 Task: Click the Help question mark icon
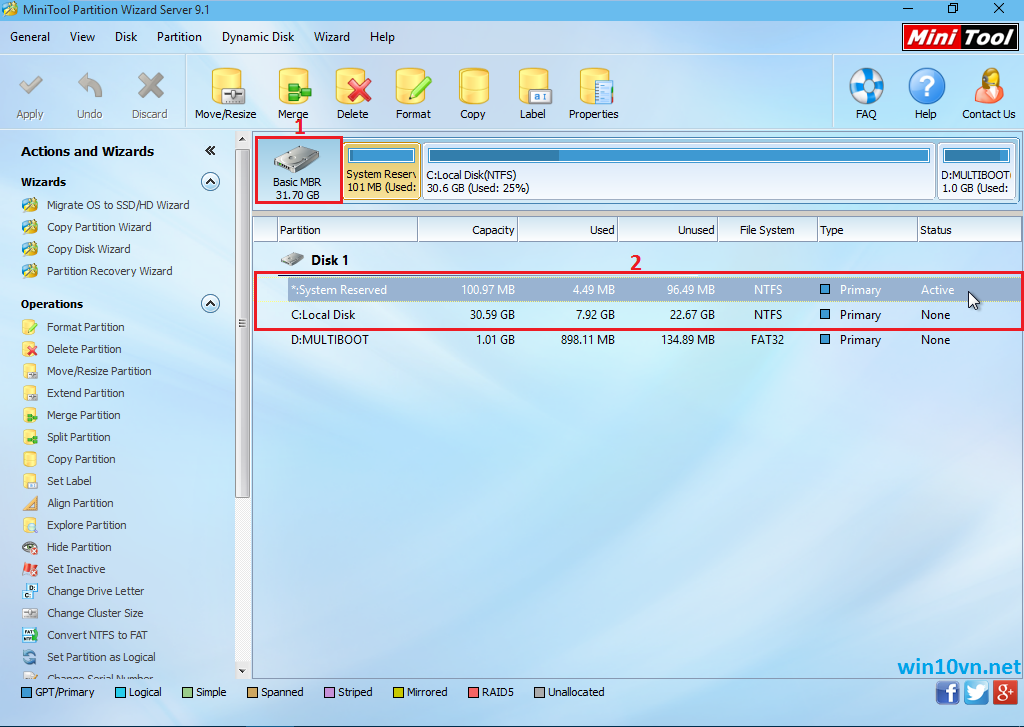(x=926, y=86)
